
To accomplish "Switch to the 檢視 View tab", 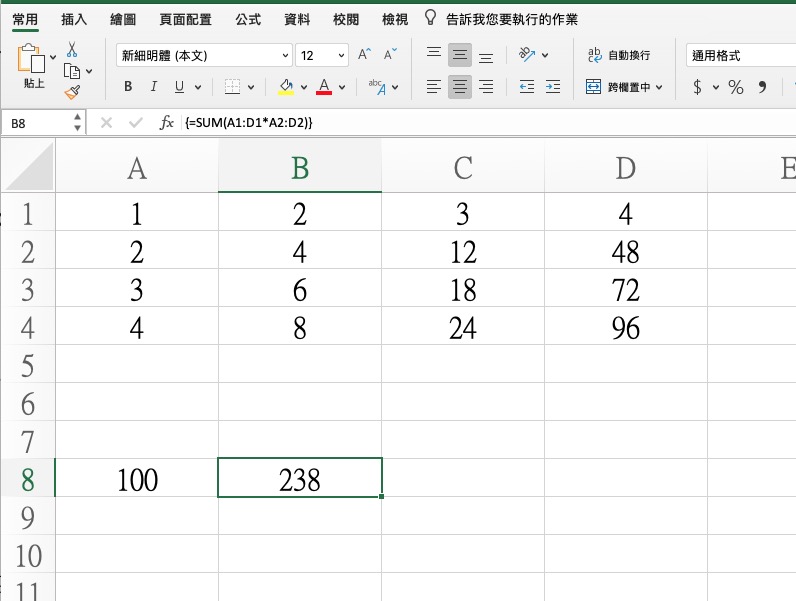I will click(x=395, y=19).
